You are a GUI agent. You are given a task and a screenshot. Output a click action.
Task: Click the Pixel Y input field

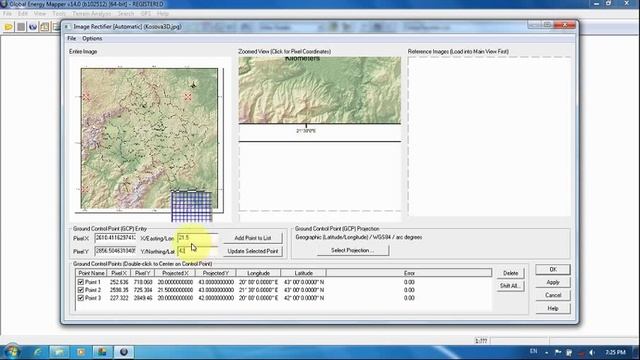click(x=116, y=251)
